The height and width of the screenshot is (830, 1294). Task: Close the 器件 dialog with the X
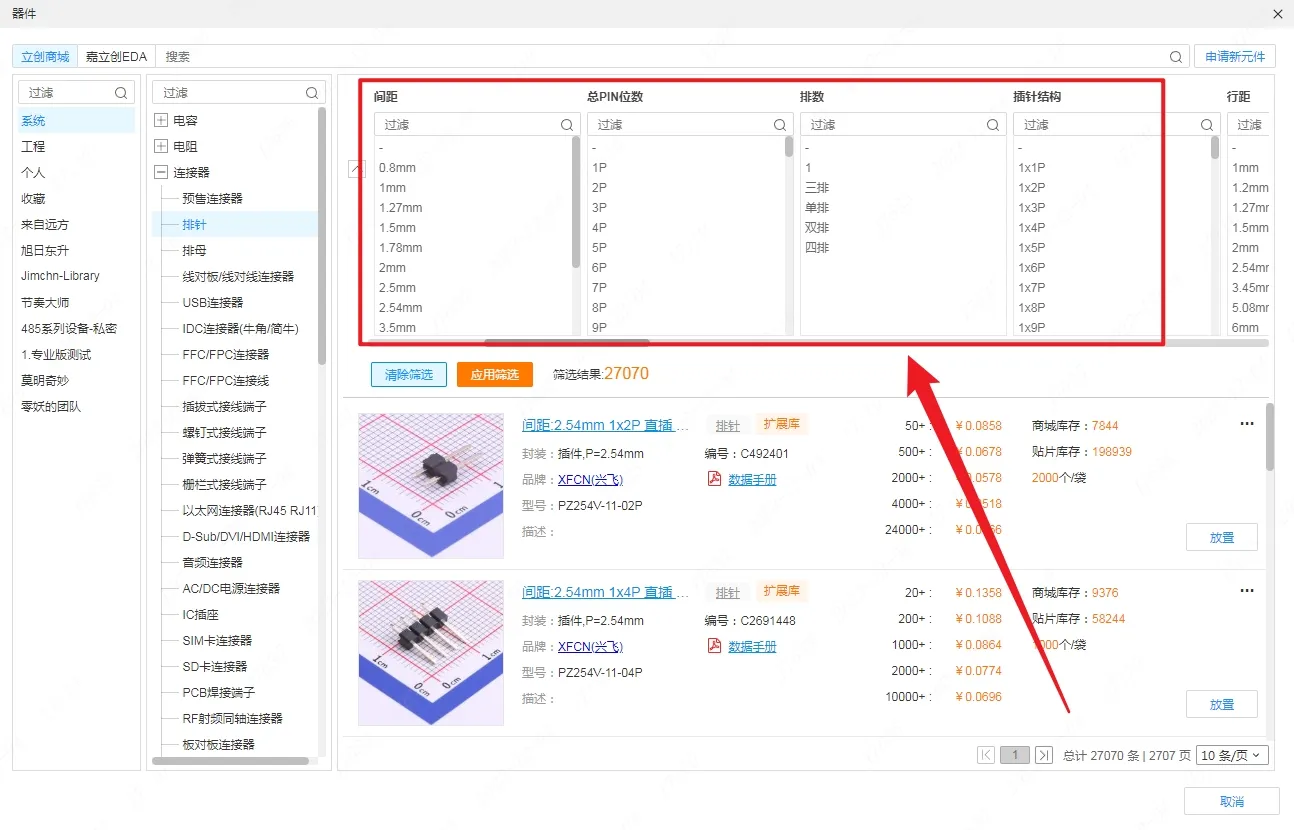point(1278,14)
